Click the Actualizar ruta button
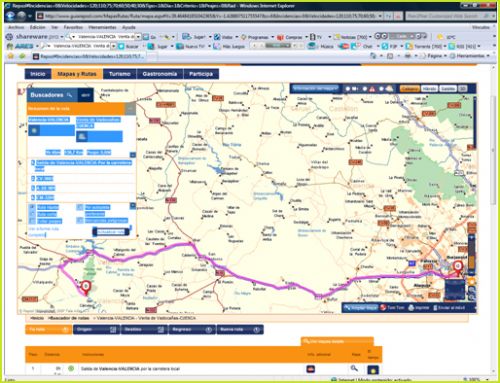 pyautogui.click(x=110, y=232)
